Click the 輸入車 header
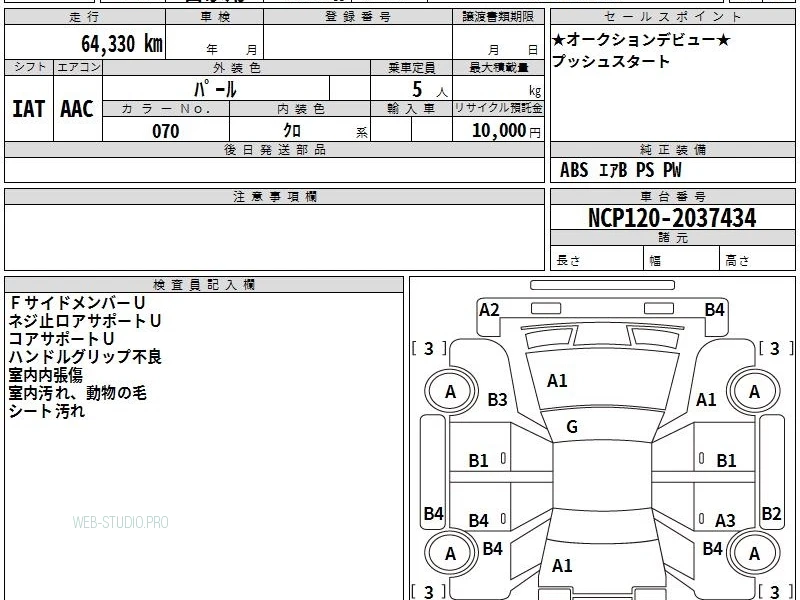The image size is (800, 600). 411,109
